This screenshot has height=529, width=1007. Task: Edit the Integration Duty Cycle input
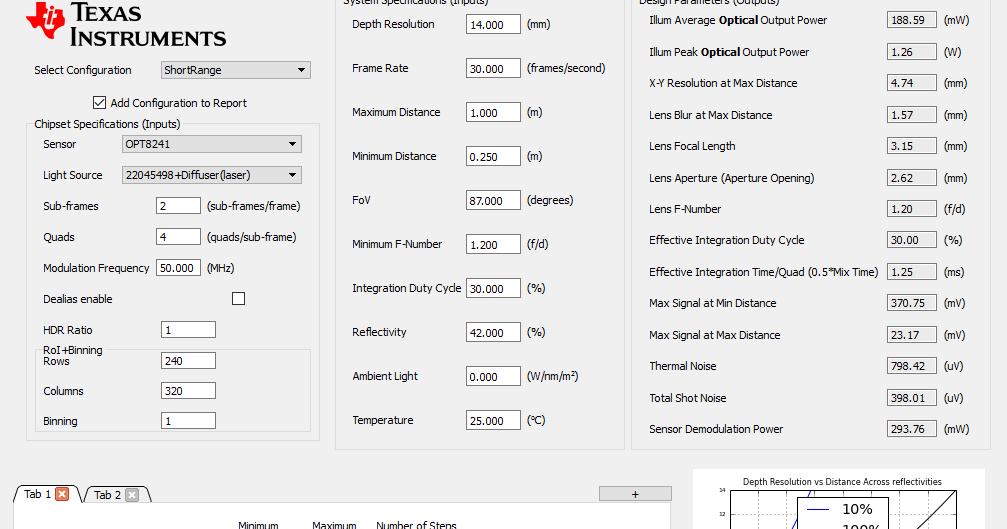pos(493,289)
